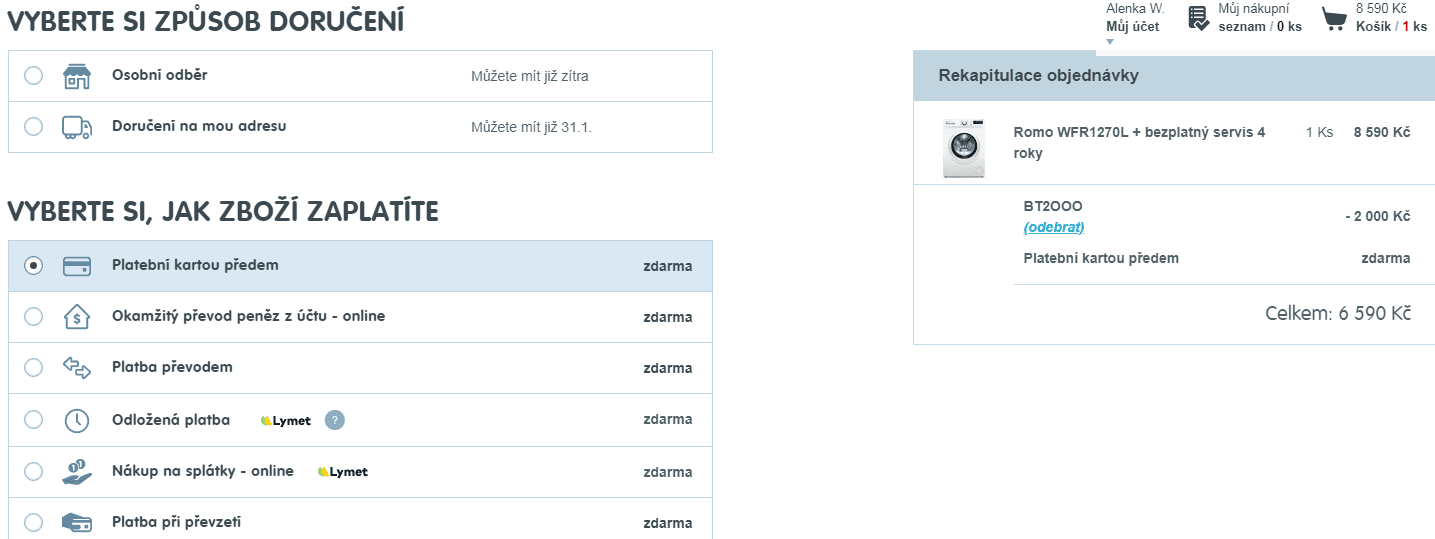This screenshot has height=539, width=1435.
Task: Choose the Platba při převzetí radio option
Action: pyautogui.click(x=33, y=522)
